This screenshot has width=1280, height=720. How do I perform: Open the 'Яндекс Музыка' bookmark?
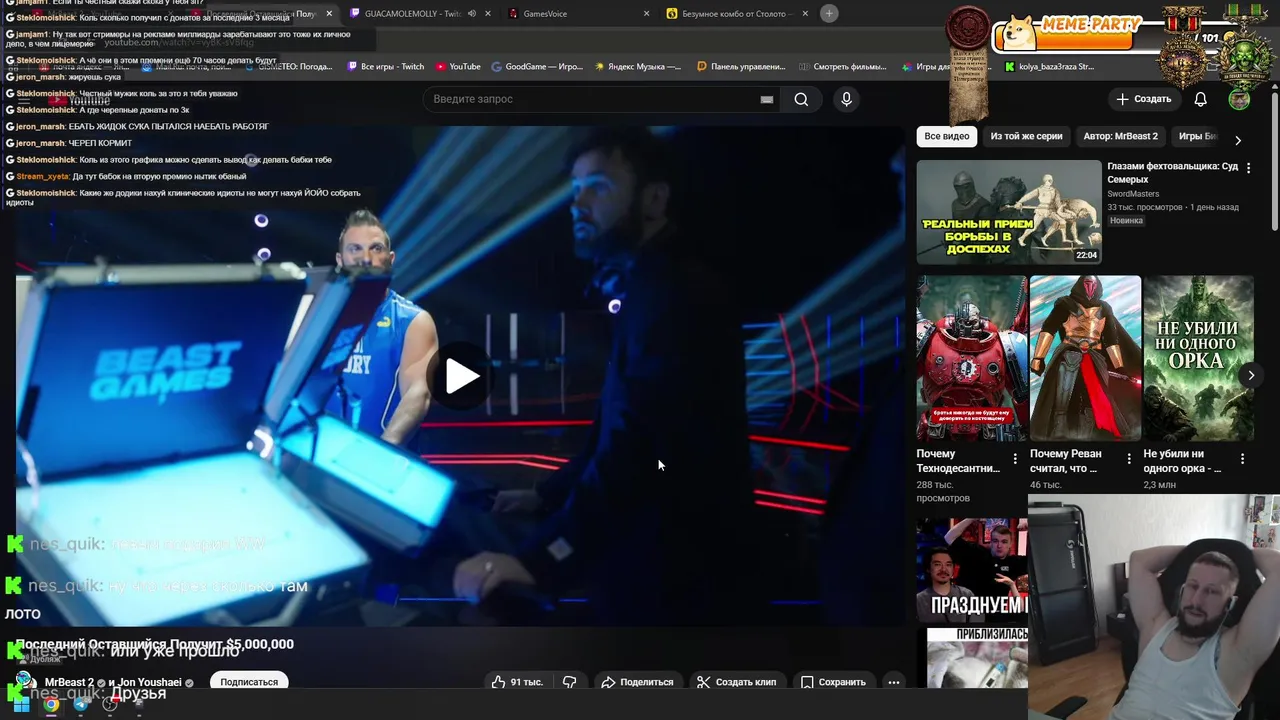click(638, 67)
